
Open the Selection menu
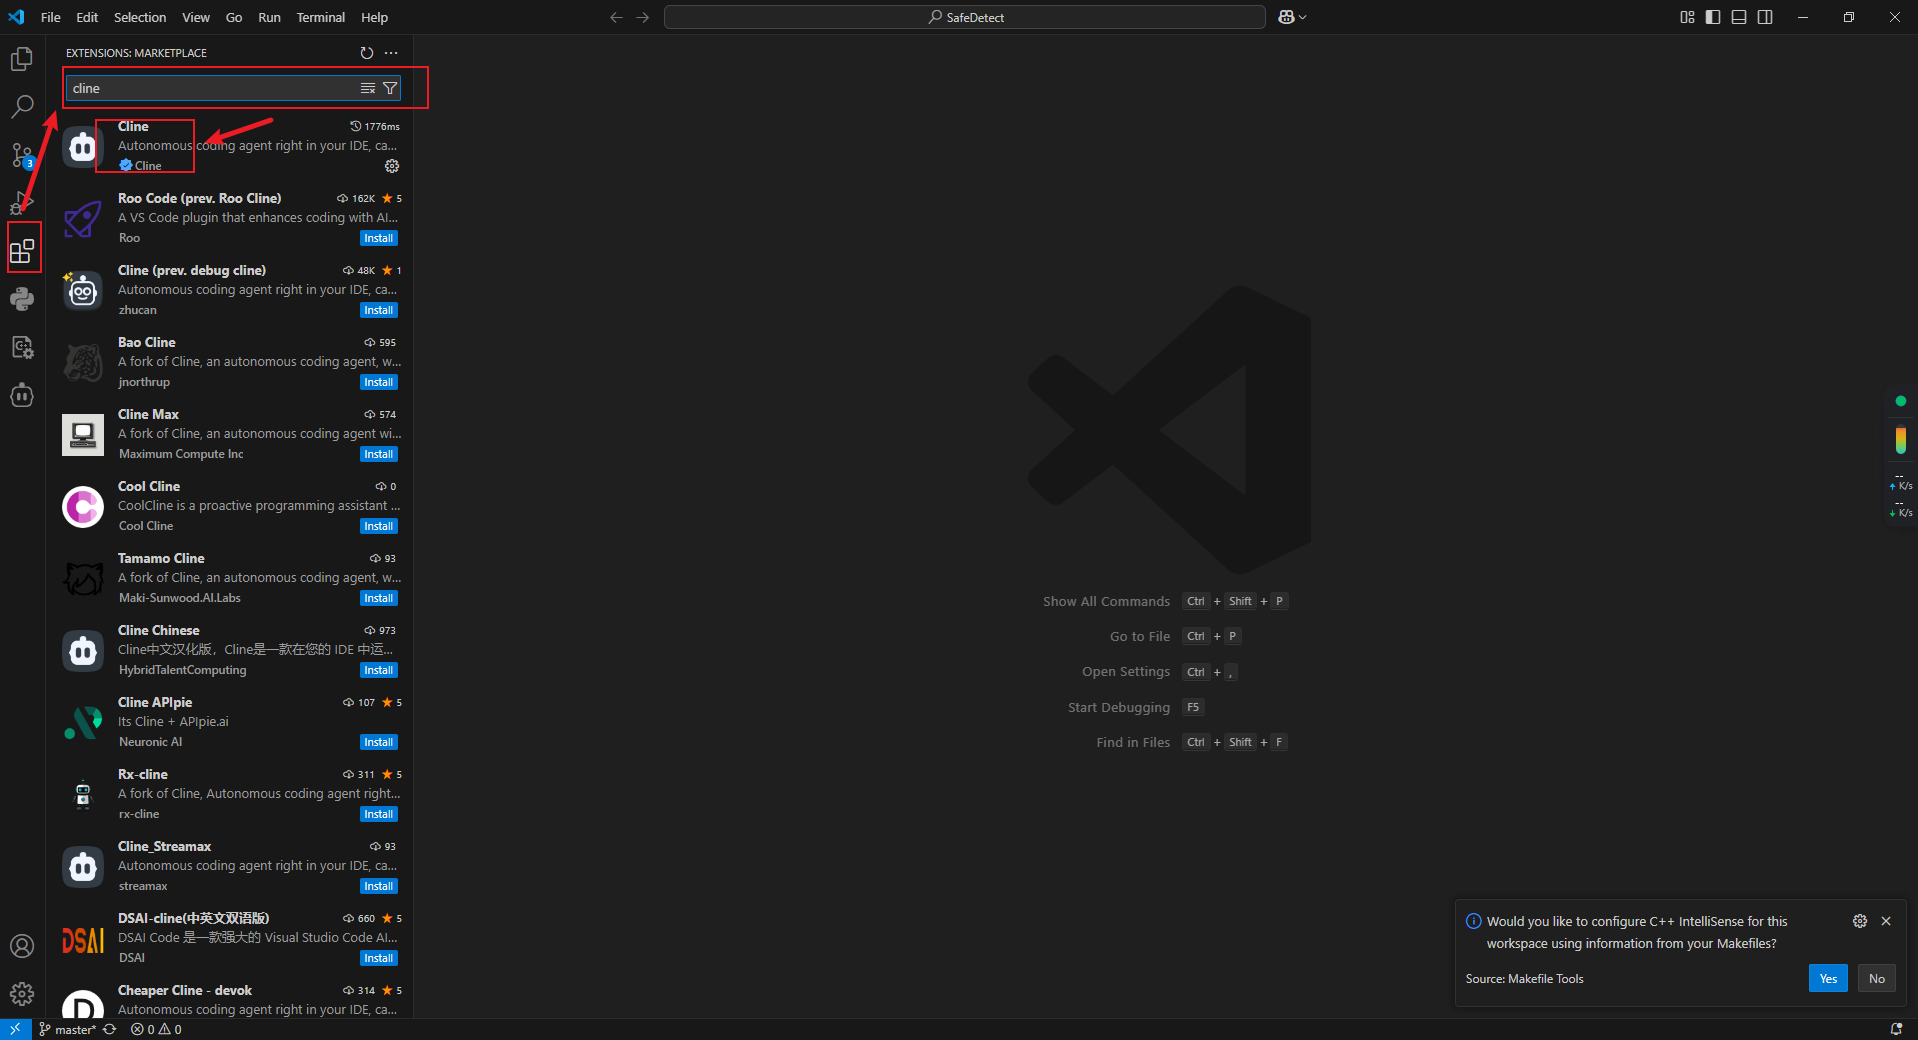coord(140,17)
